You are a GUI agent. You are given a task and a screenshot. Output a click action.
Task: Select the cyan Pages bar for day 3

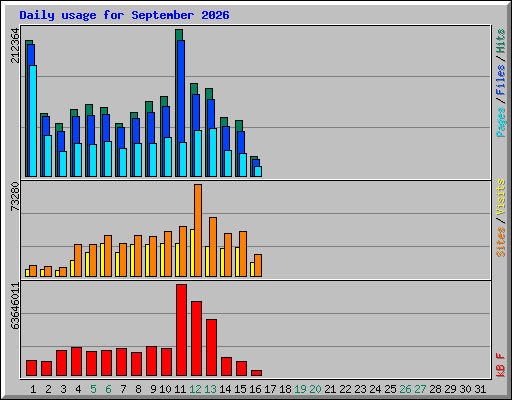pyautogui.click(x=63, y=164)
